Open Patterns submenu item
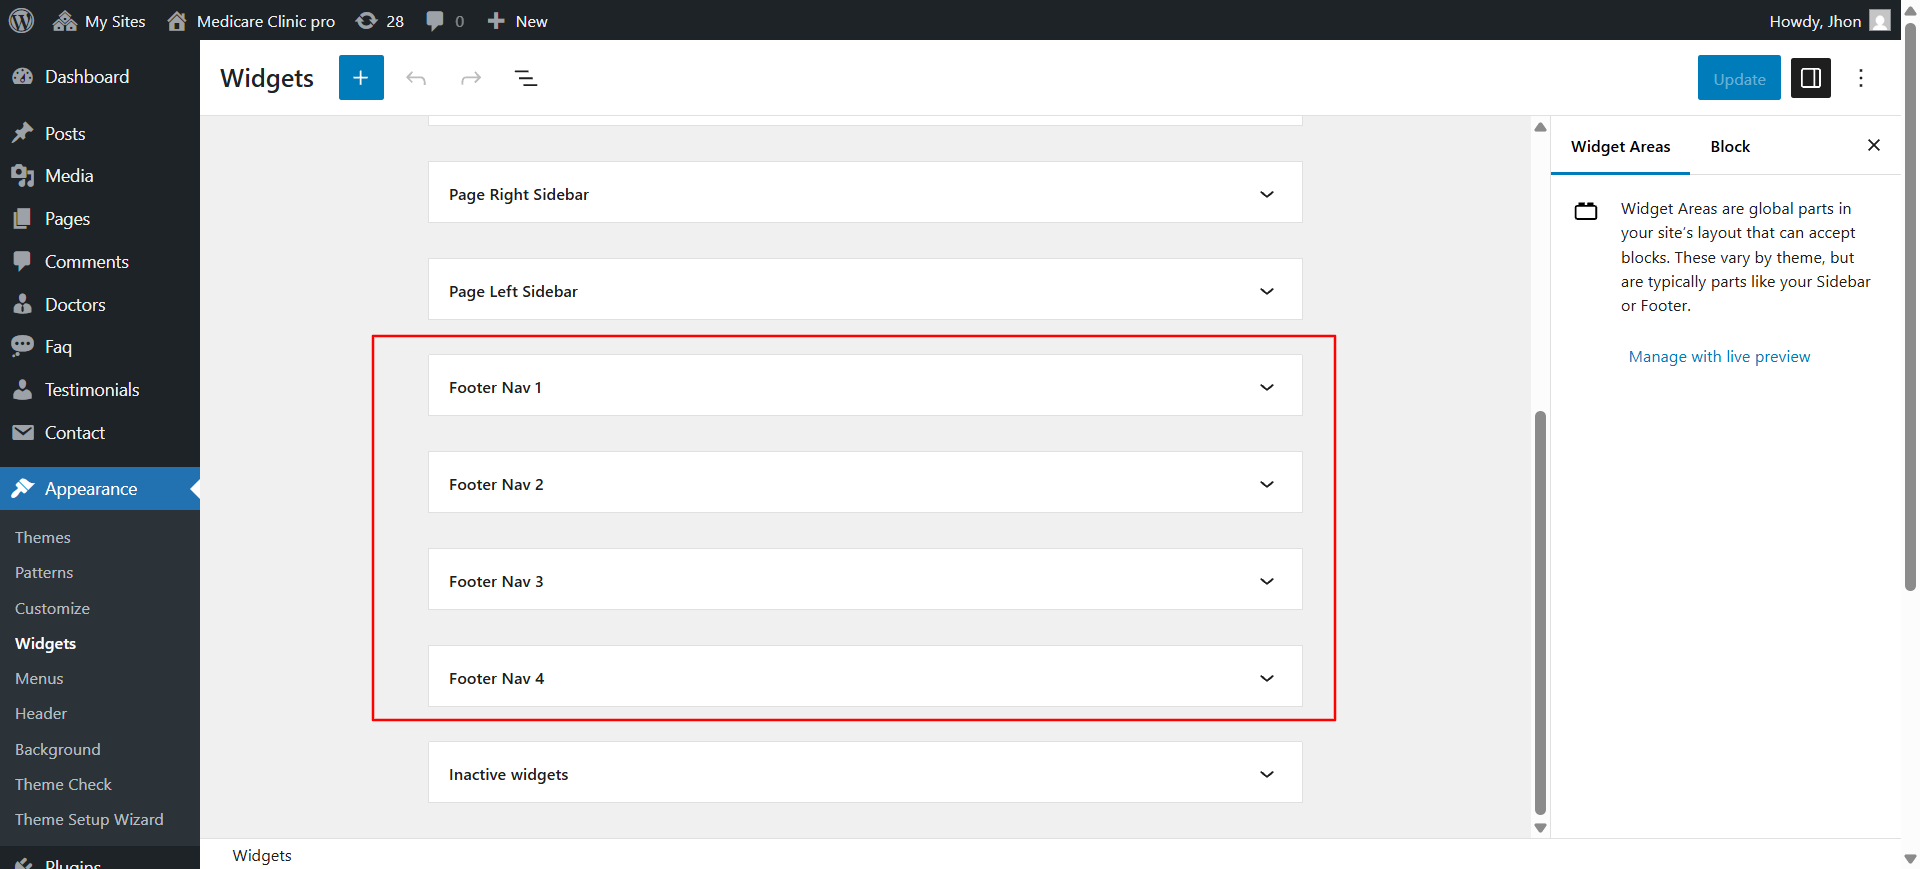Image resolution: width=1920 pixels, height=869 pixels. (x=44, y=572)
